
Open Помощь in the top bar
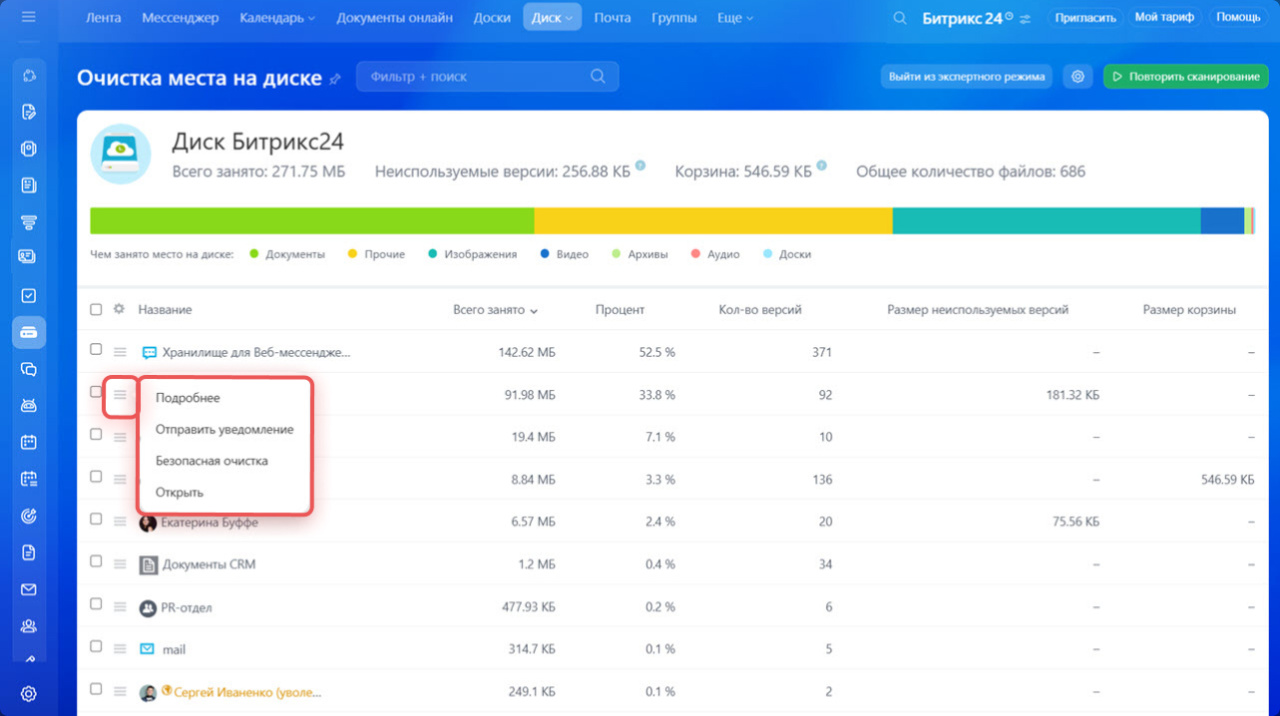click(x=1238, y=18)
